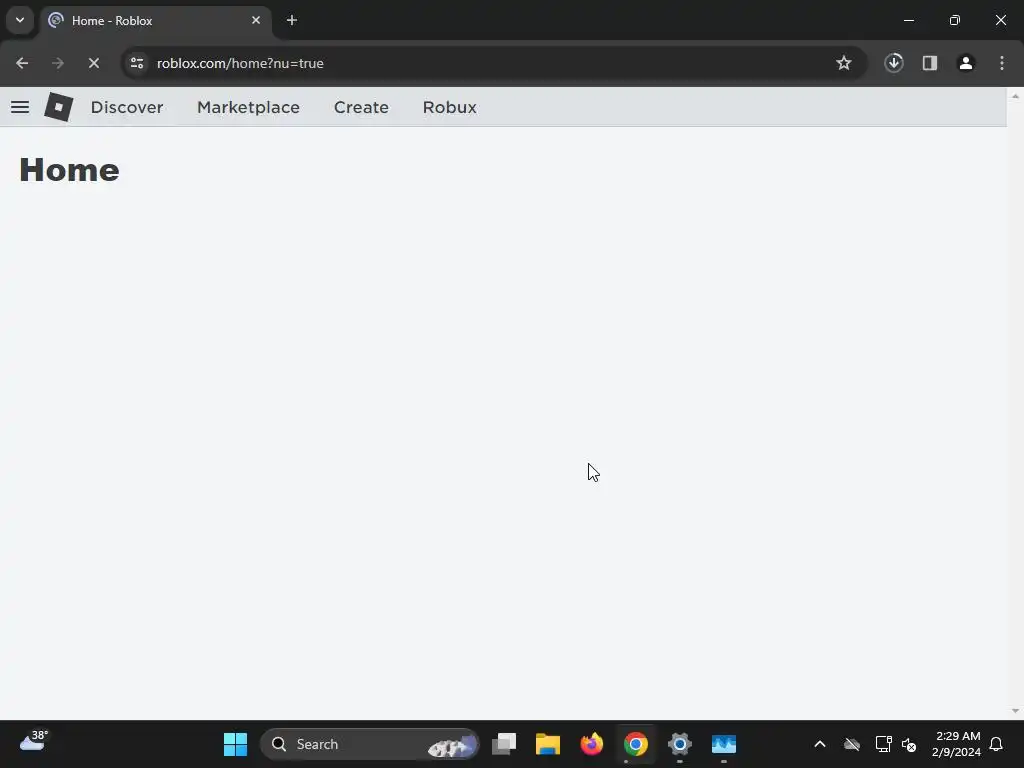
Task: Stop loading the current page
Action: [x=93, y=63]
